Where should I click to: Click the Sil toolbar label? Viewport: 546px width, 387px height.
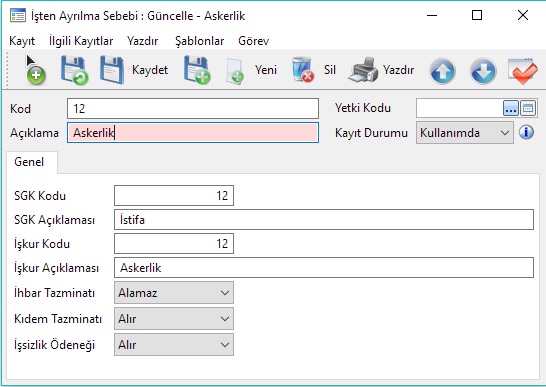pos(329,70)
